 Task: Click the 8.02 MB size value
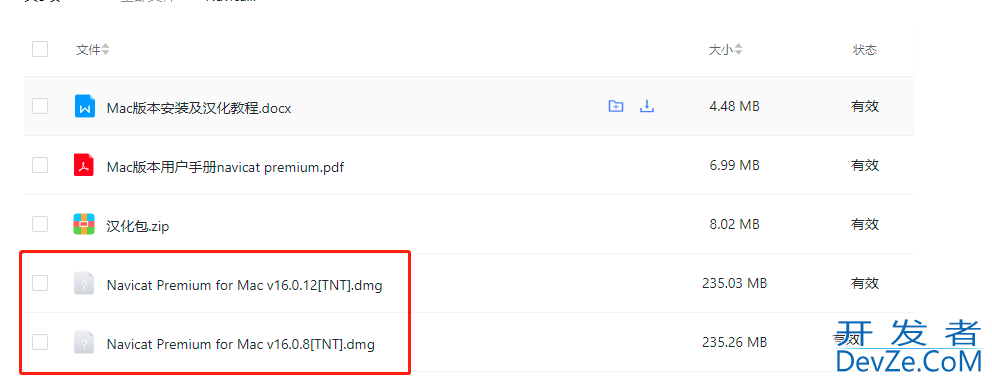tap(735, 224)
